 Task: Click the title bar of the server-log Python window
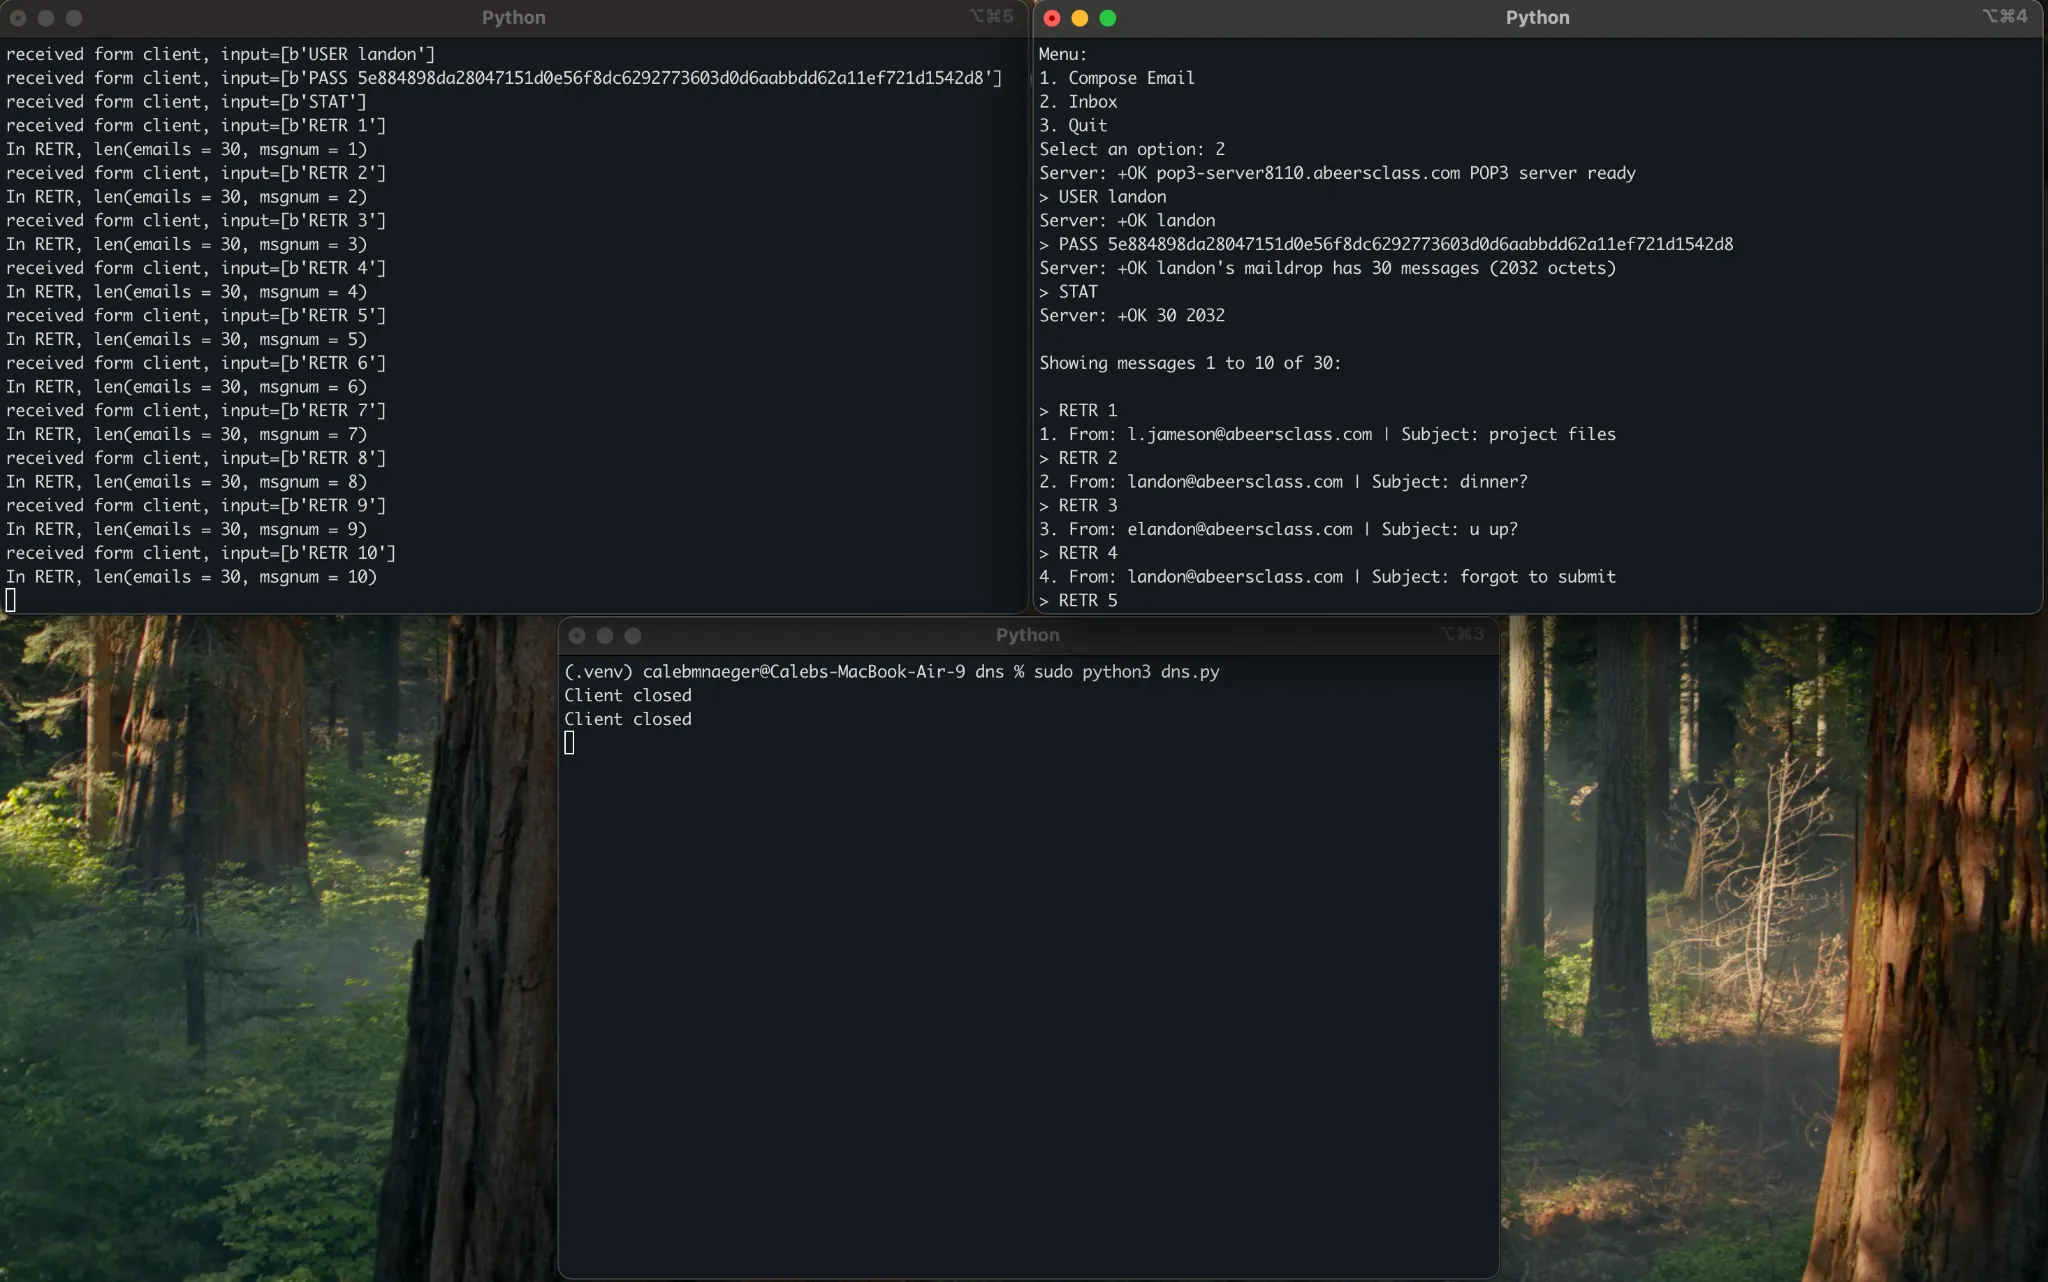(x=514, y=18)
